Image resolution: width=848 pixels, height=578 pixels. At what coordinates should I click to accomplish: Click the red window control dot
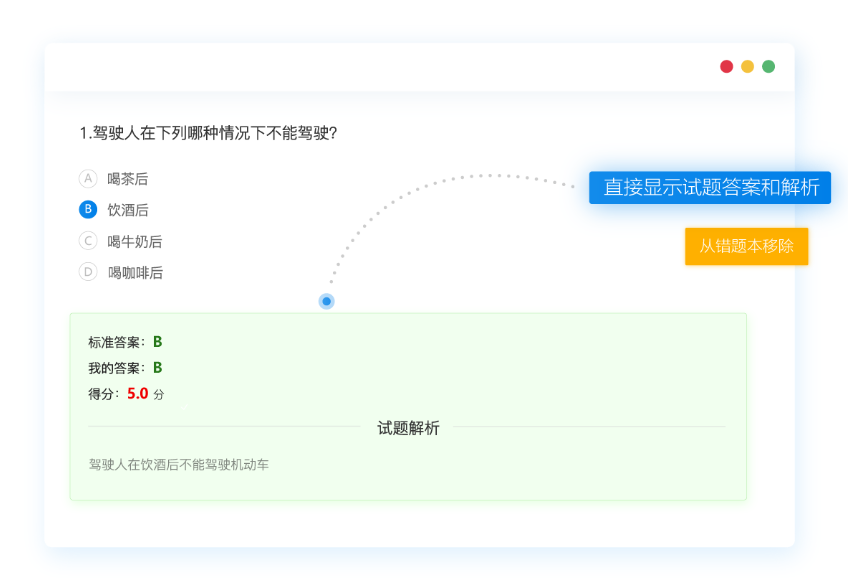point(727,67)
